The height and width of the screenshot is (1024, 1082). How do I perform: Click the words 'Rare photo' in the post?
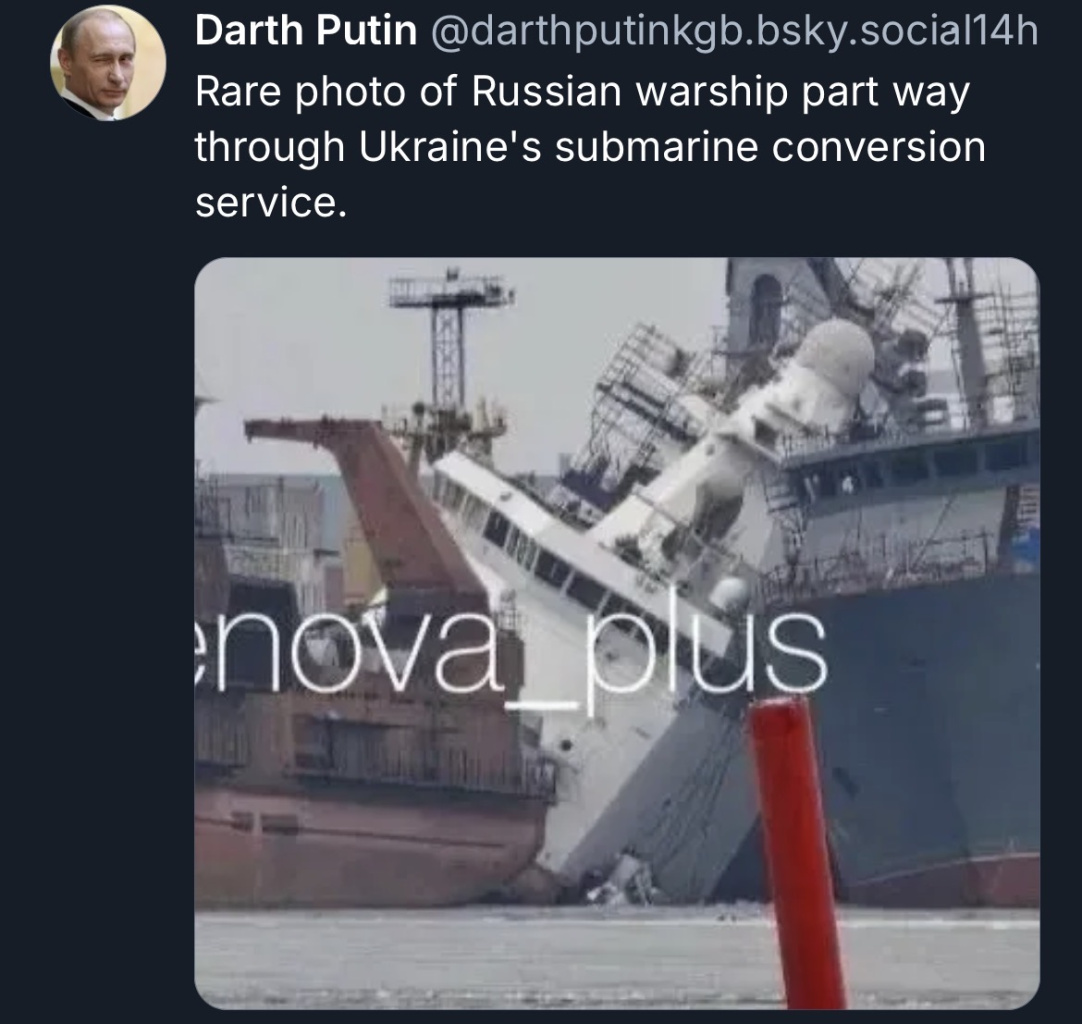(299, 92)
